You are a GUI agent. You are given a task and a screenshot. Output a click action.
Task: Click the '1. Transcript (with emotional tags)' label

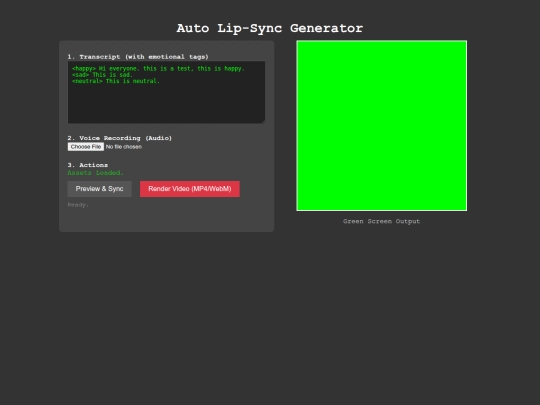tap(138, 57)
